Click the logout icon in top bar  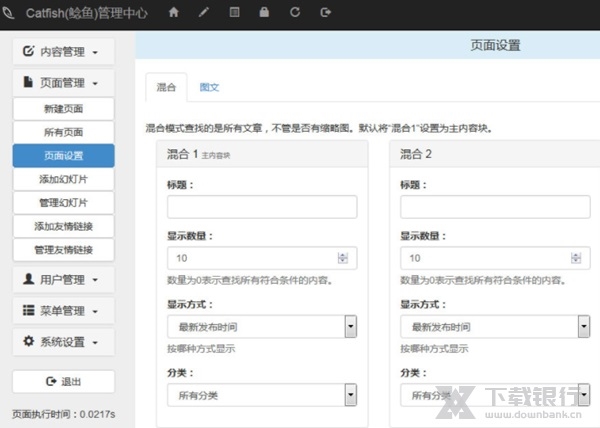pos(324,12)
